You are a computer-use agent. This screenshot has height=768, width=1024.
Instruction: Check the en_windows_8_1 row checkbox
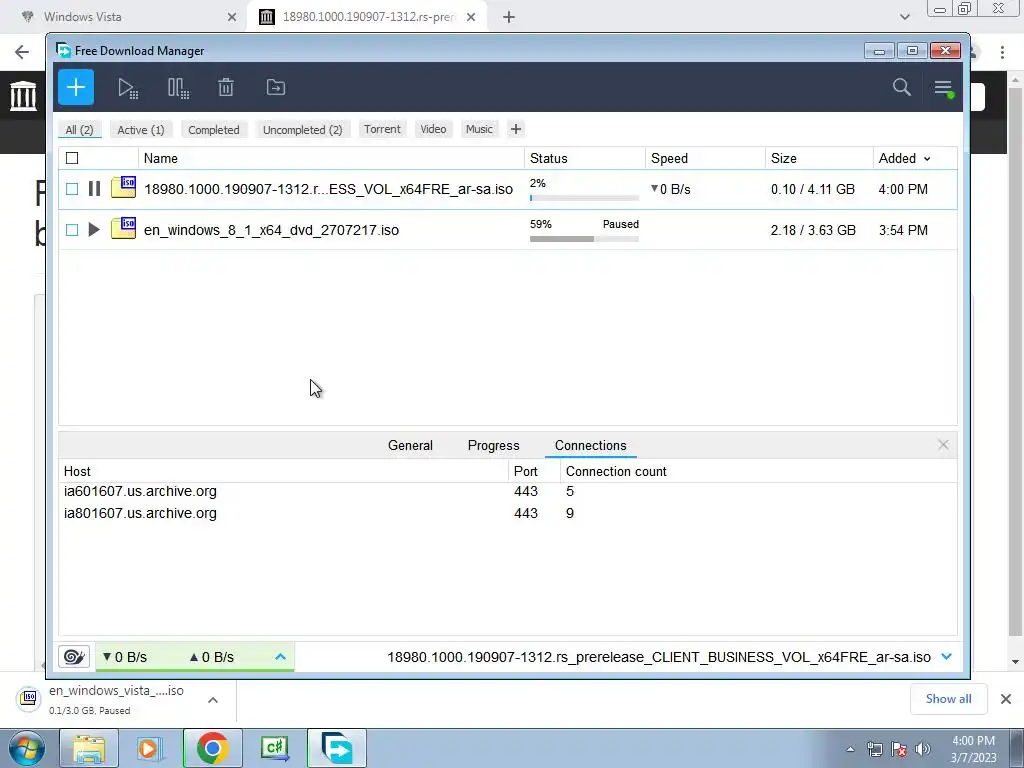[72, 230]
